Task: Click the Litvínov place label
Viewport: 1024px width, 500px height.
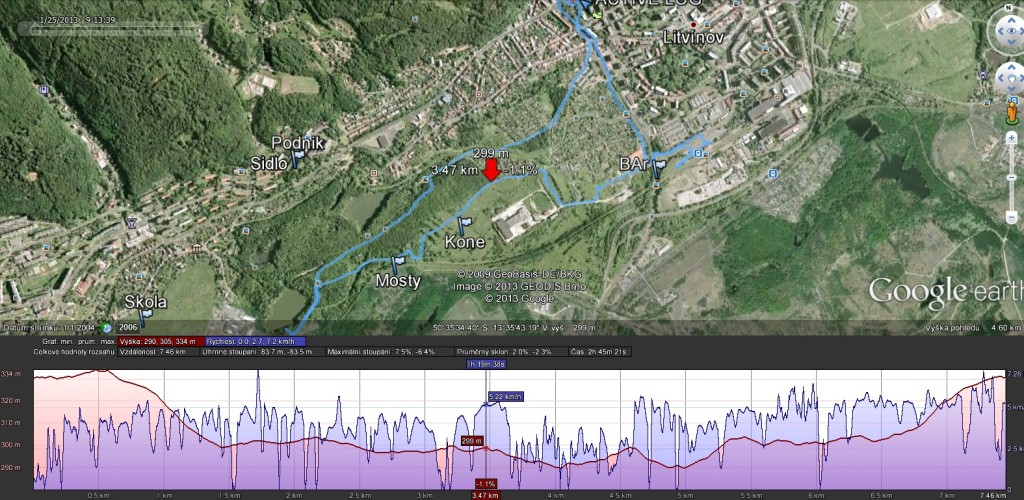Action: (694, 37)
